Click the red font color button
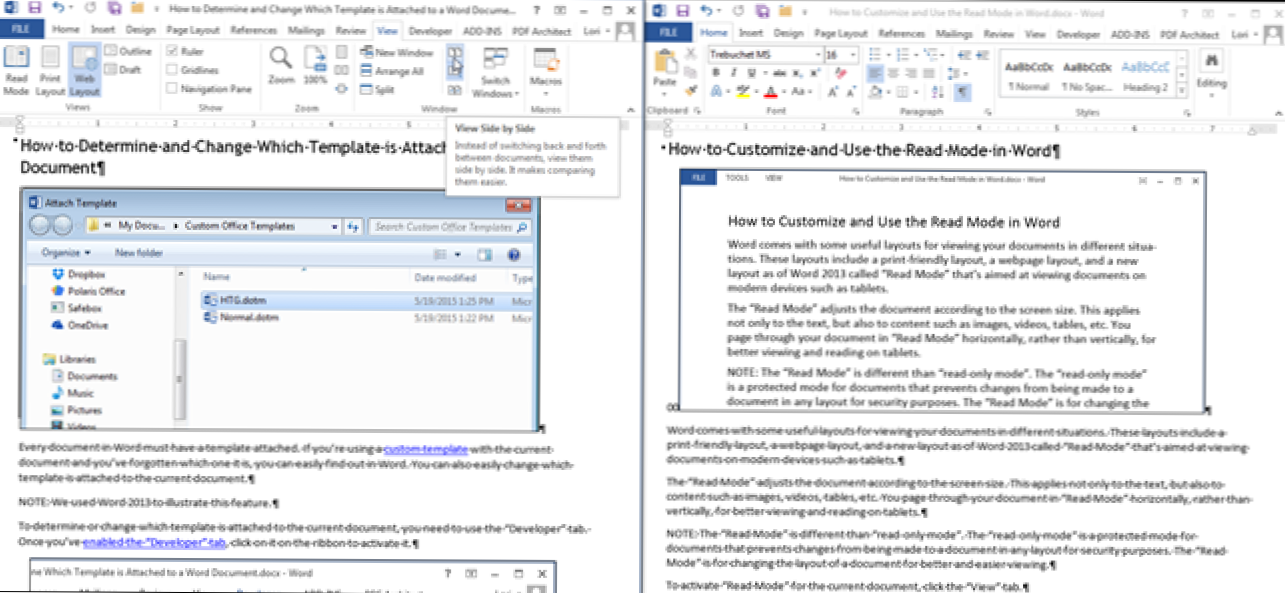 click(770, 92)
